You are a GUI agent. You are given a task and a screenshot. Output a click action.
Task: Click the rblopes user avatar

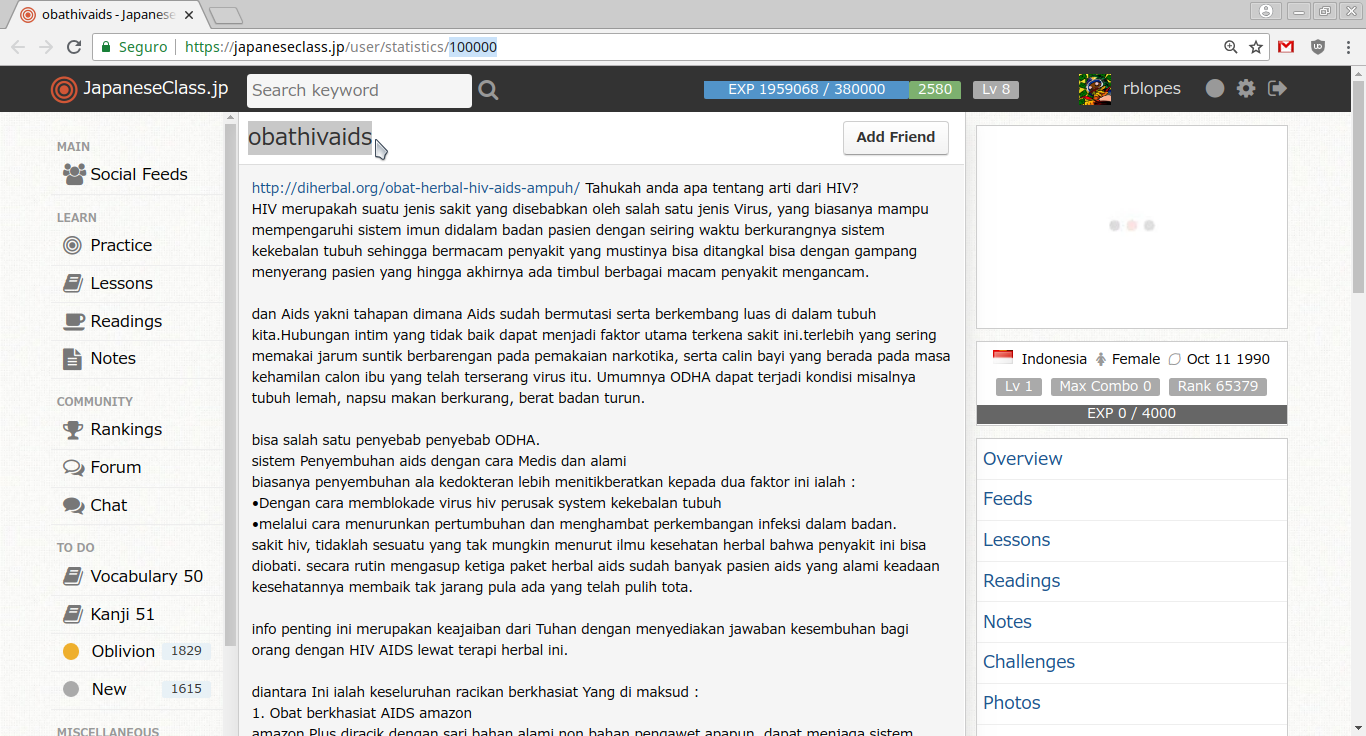coord(1095,89)
